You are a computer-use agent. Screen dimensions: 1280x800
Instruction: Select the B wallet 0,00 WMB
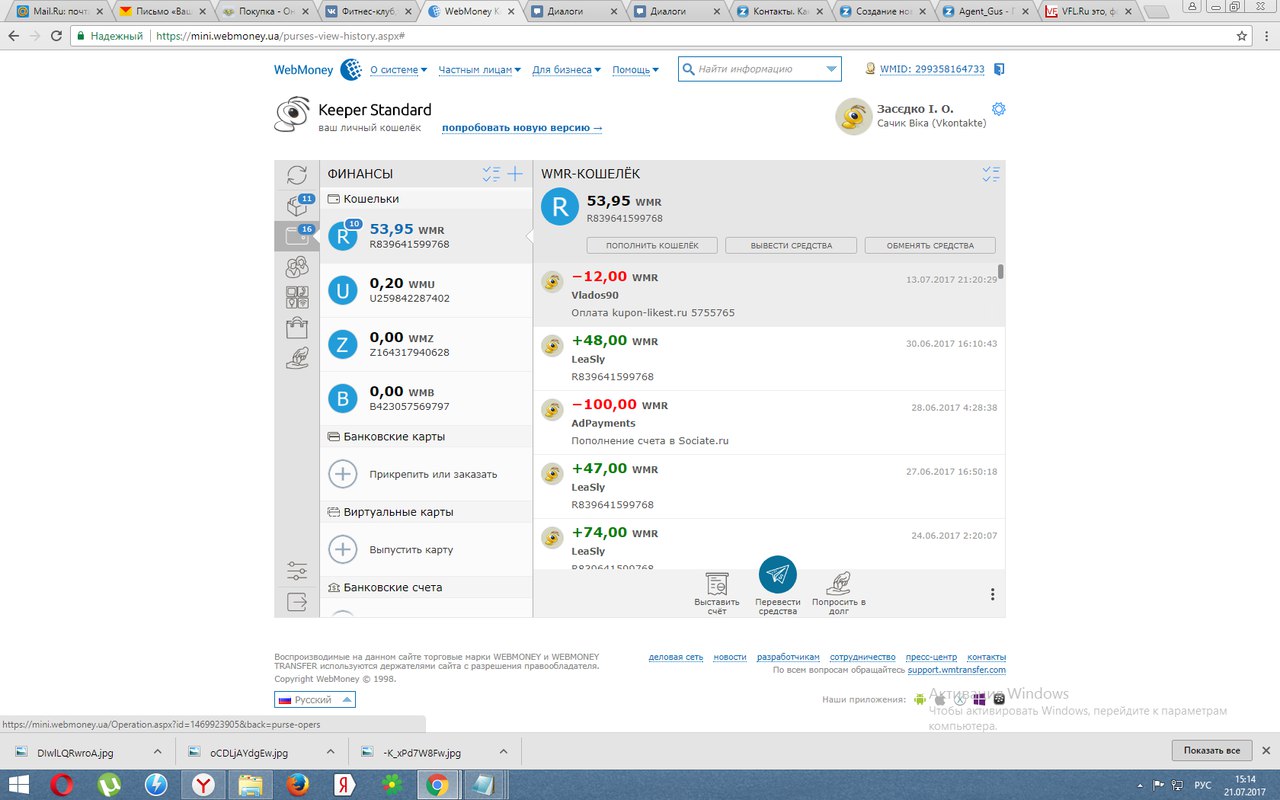(x=426, y=398)
